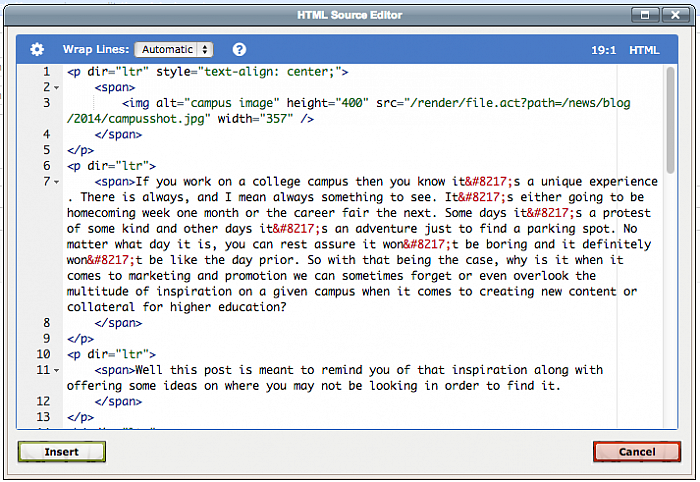The width and height of the screenshot is (700, 482).
Task: Place cursor in "text-align: center;" style value
Action: pyautogui.click(x=269, y=72)
